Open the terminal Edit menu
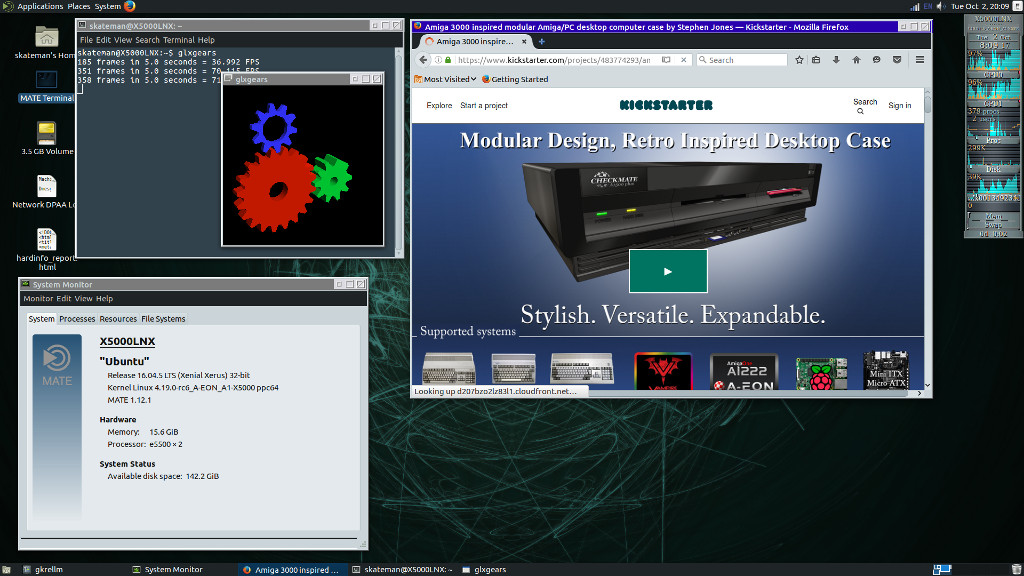Screen dimensions: 1024x576 pos(103,40)
